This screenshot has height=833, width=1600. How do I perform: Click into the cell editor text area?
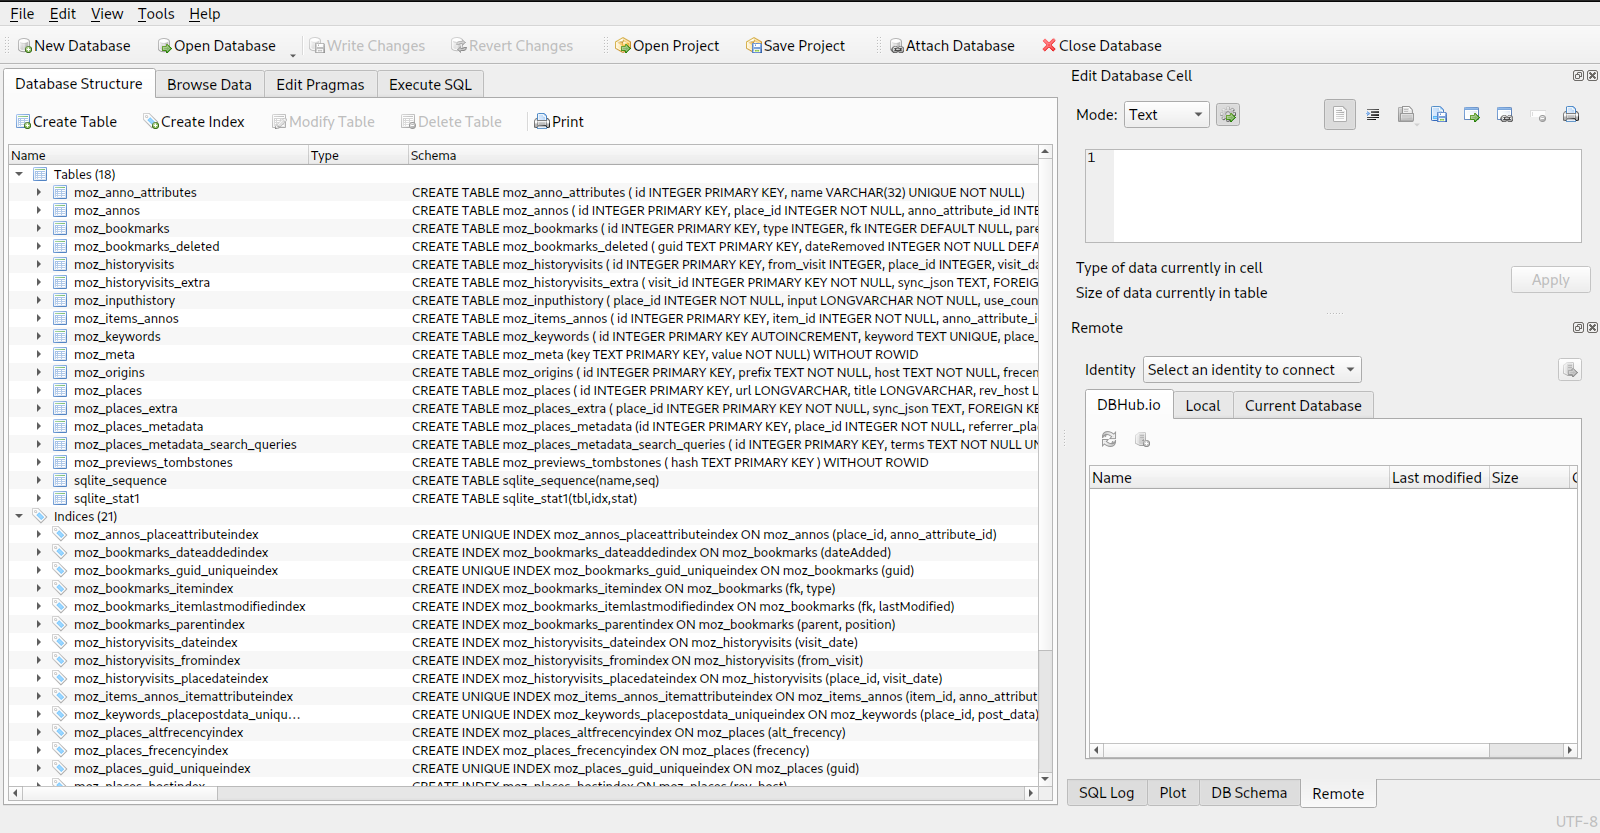point(1346,196)
